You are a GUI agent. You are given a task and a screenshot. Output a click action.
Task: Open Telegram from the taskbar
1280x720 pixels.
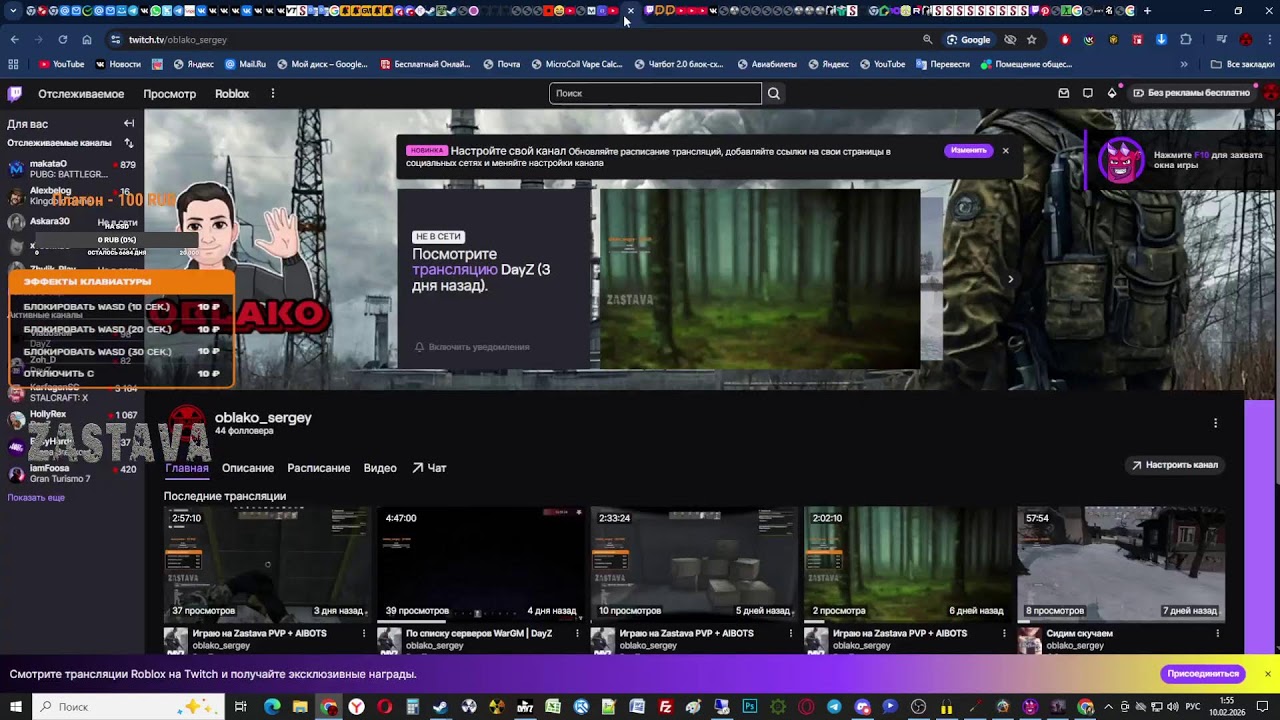(834, 707)
